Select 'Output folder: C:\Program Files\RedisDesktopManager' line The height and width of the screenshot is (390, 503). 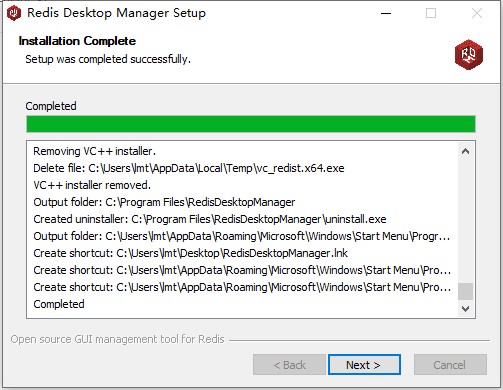(x=164, y=202)
